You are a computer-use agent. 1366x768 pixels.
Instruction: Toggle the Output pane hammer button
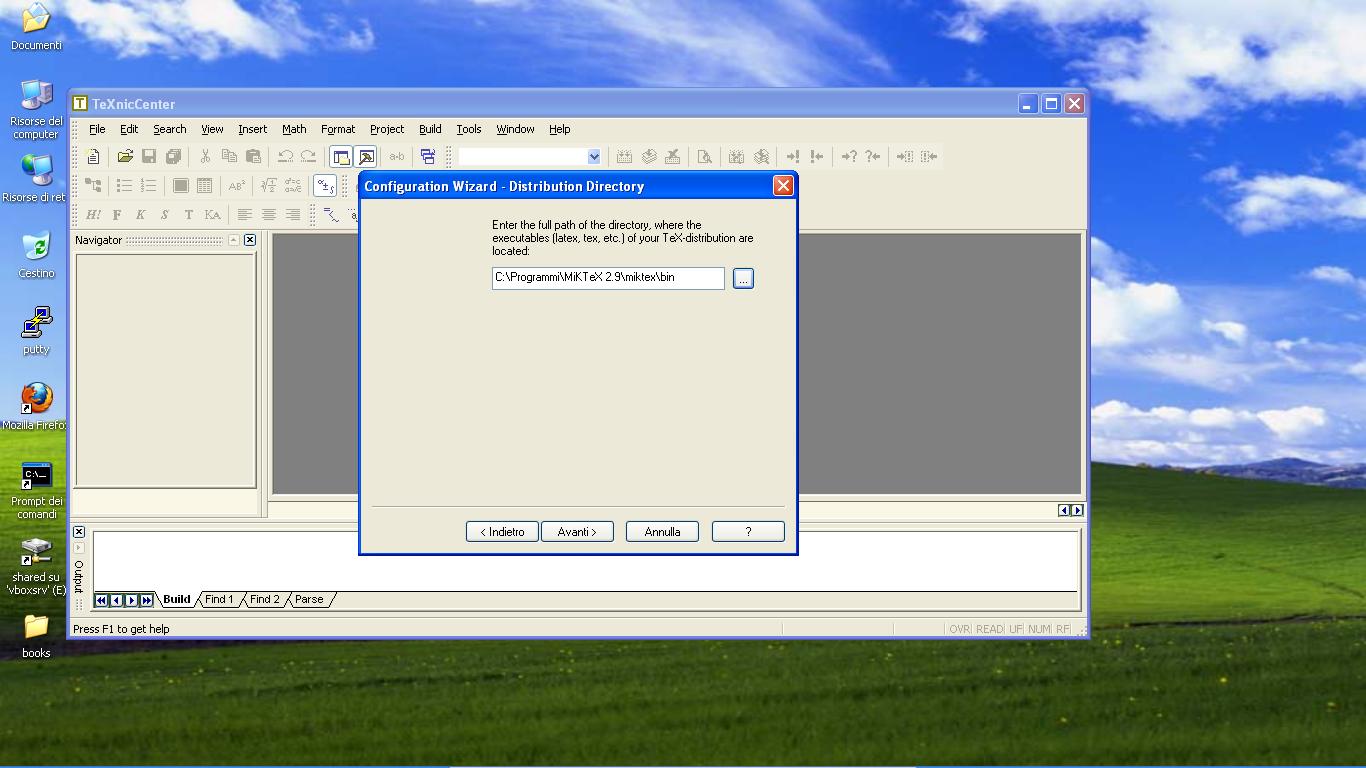pyautogui.click(x=365, y=156)
